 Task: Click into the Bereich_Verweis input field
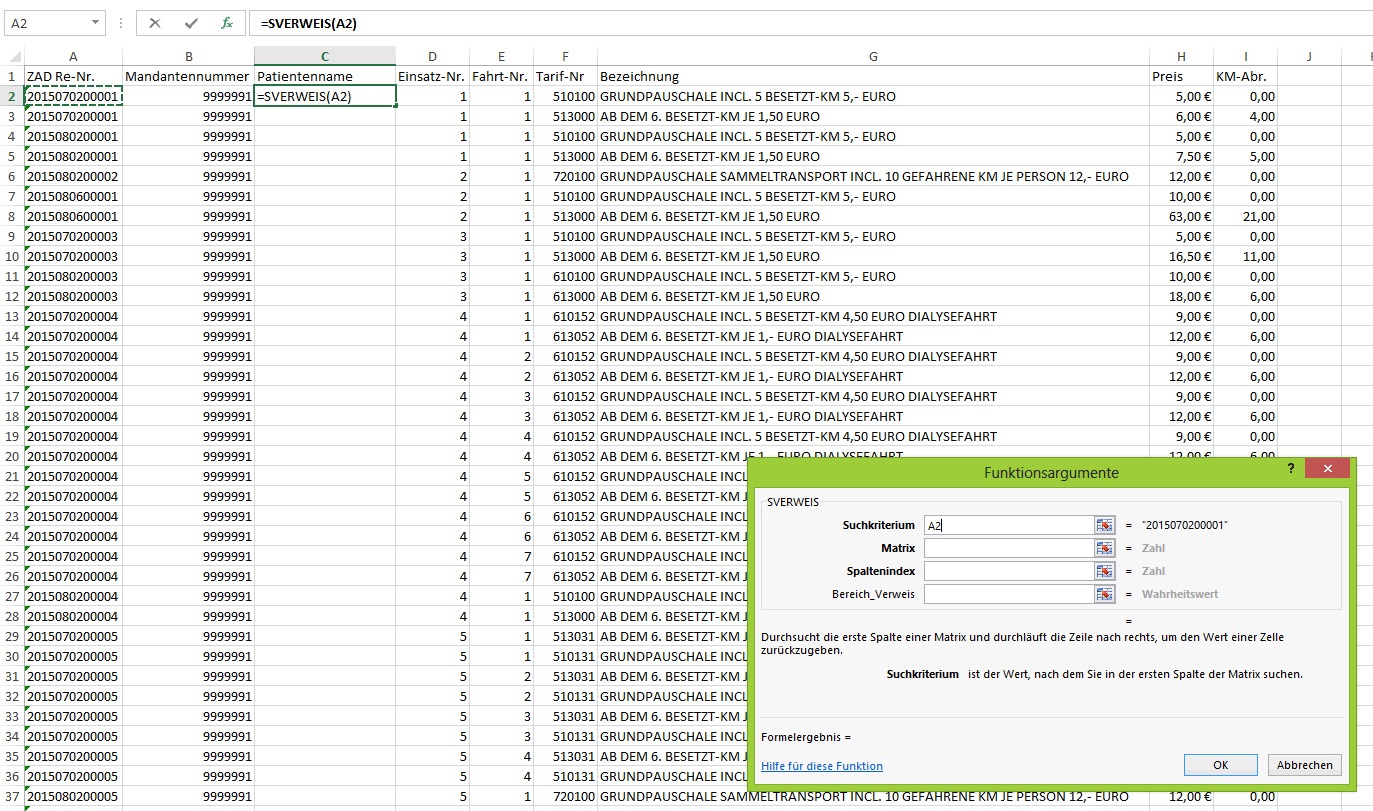[x=1008, y=594]
